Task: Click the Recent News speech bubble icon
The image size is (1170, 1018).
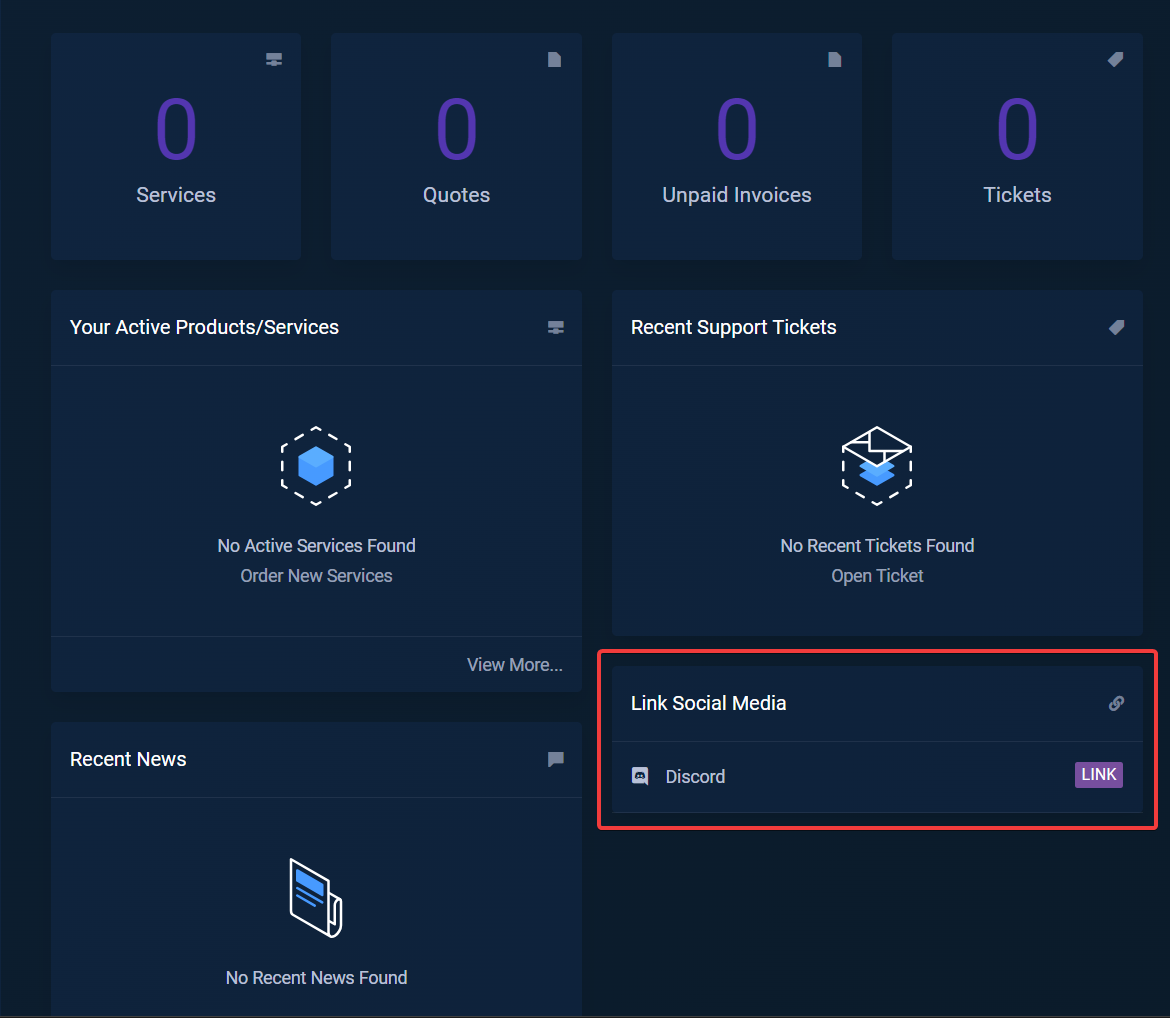Action: (x=556, y=760)
